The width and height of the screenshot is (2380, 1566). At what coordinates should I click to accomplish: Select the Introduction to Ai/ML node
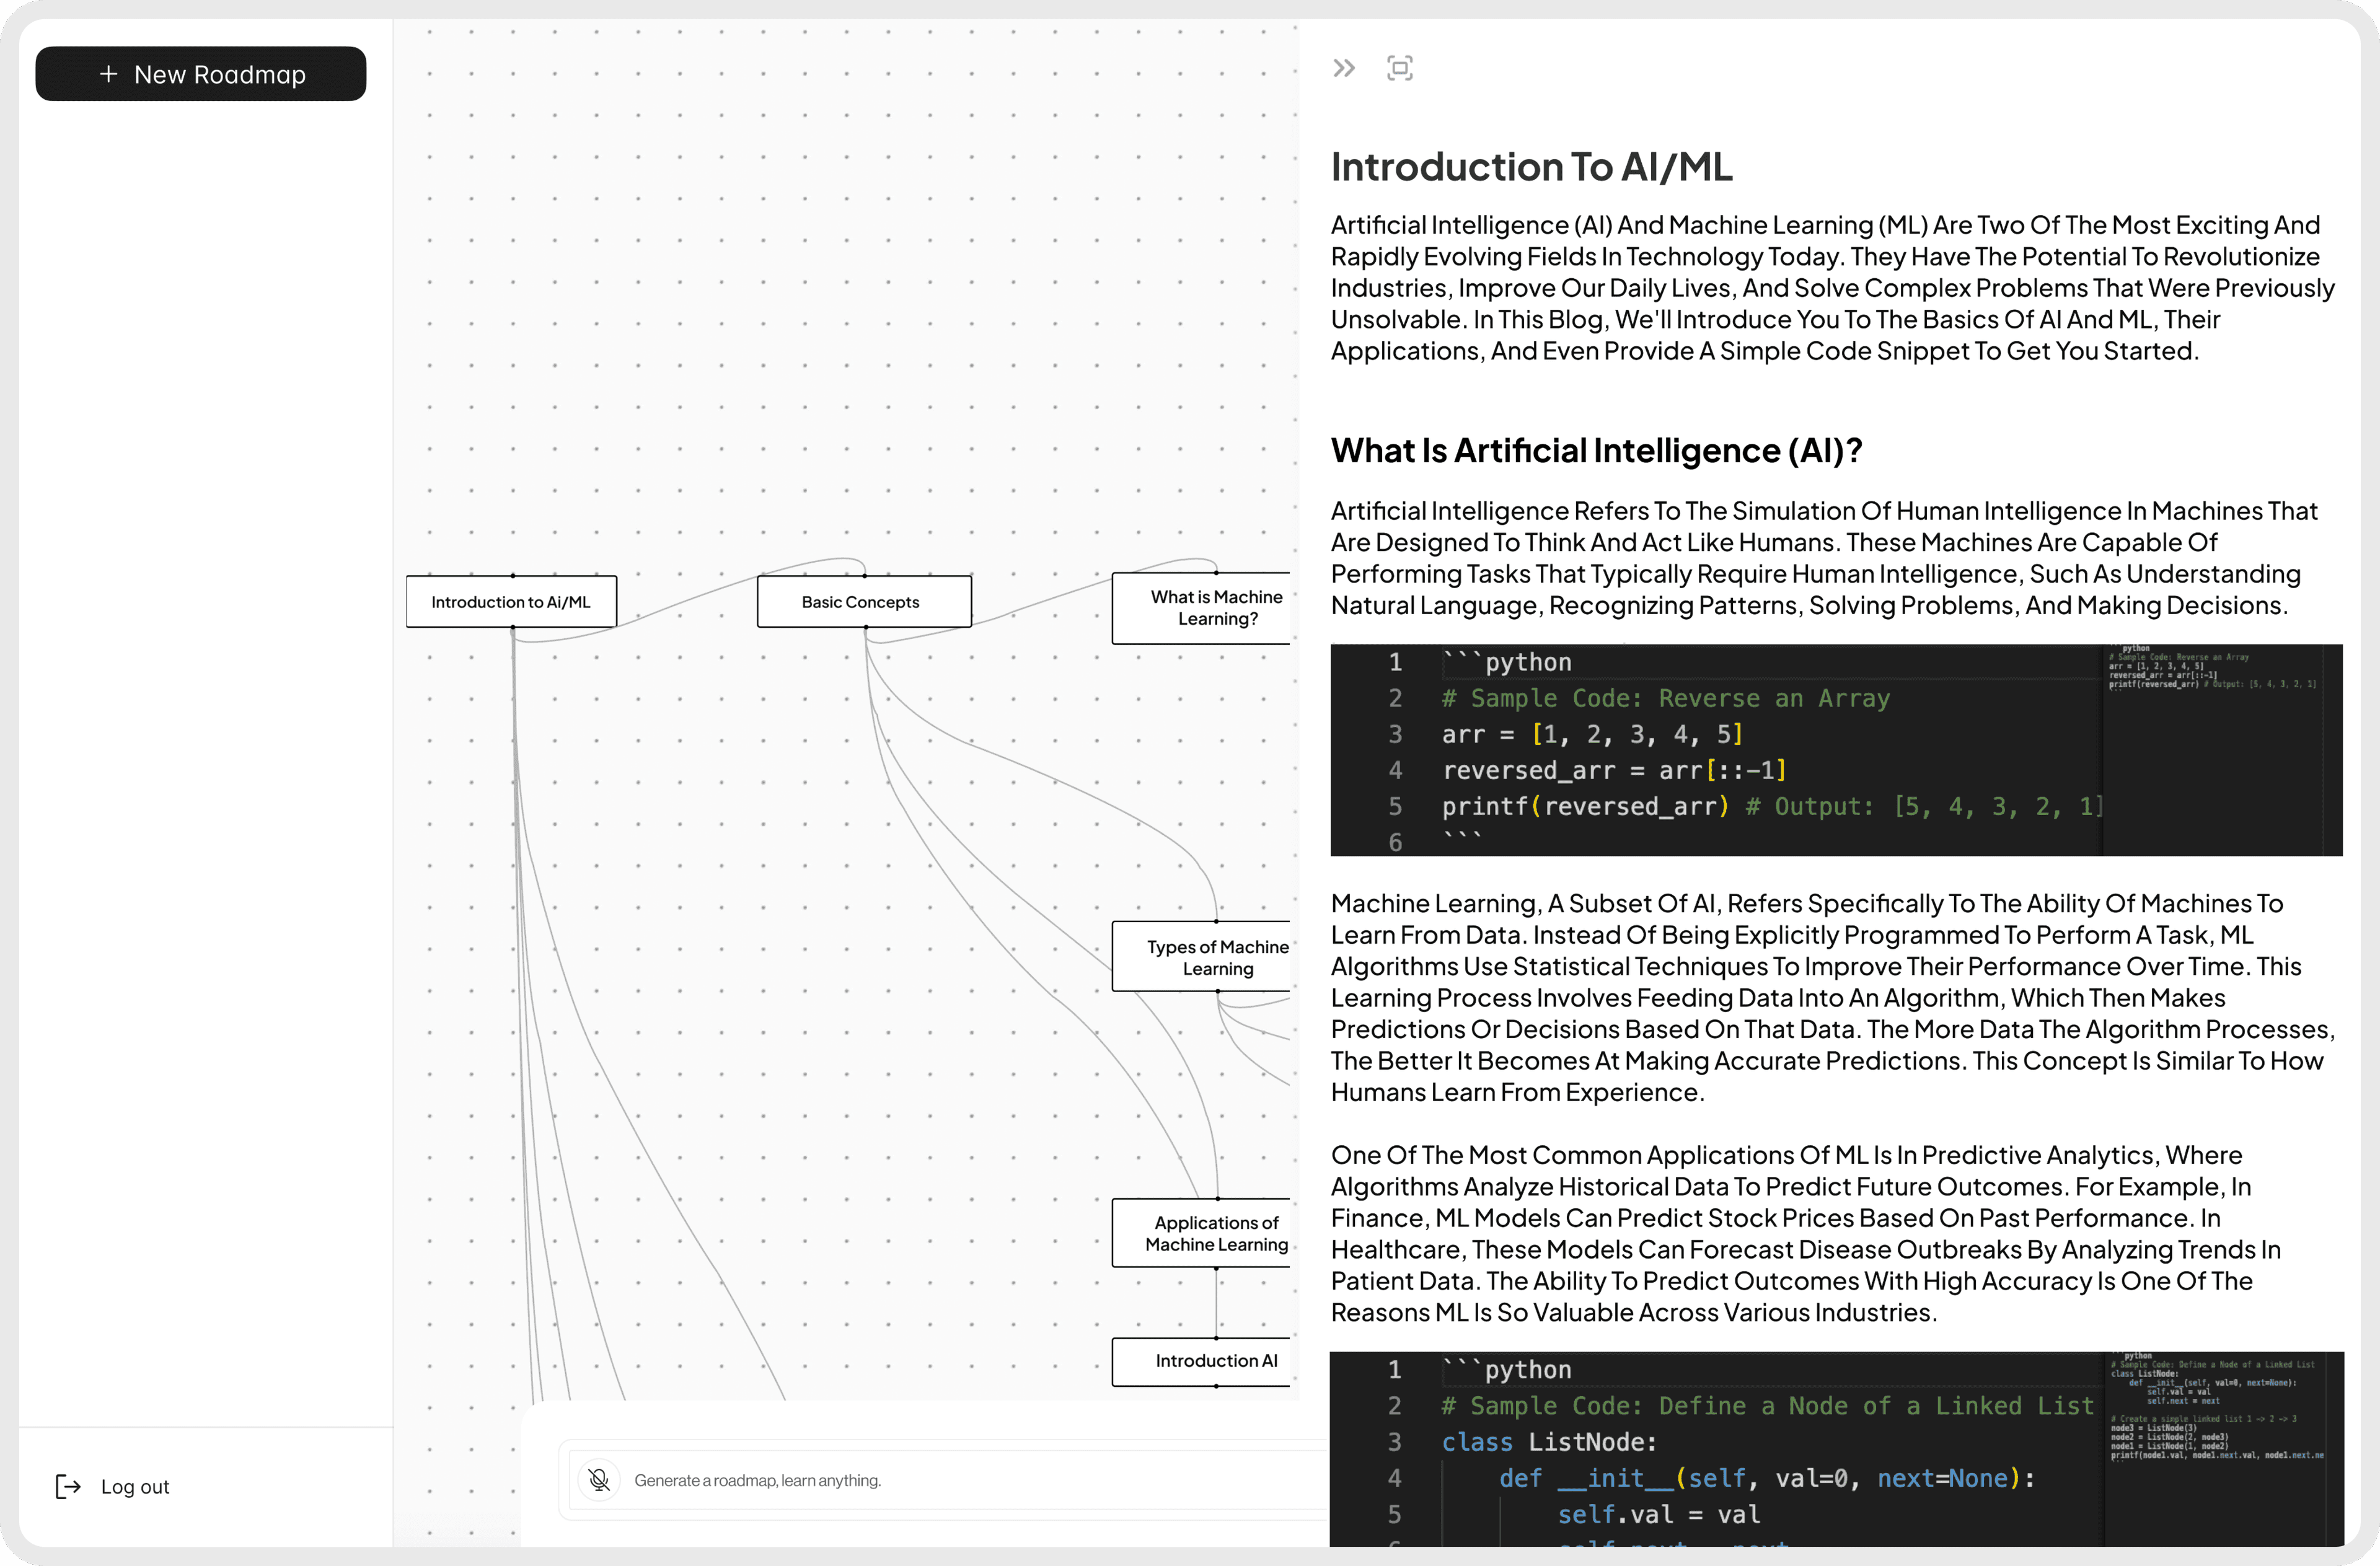511,602
